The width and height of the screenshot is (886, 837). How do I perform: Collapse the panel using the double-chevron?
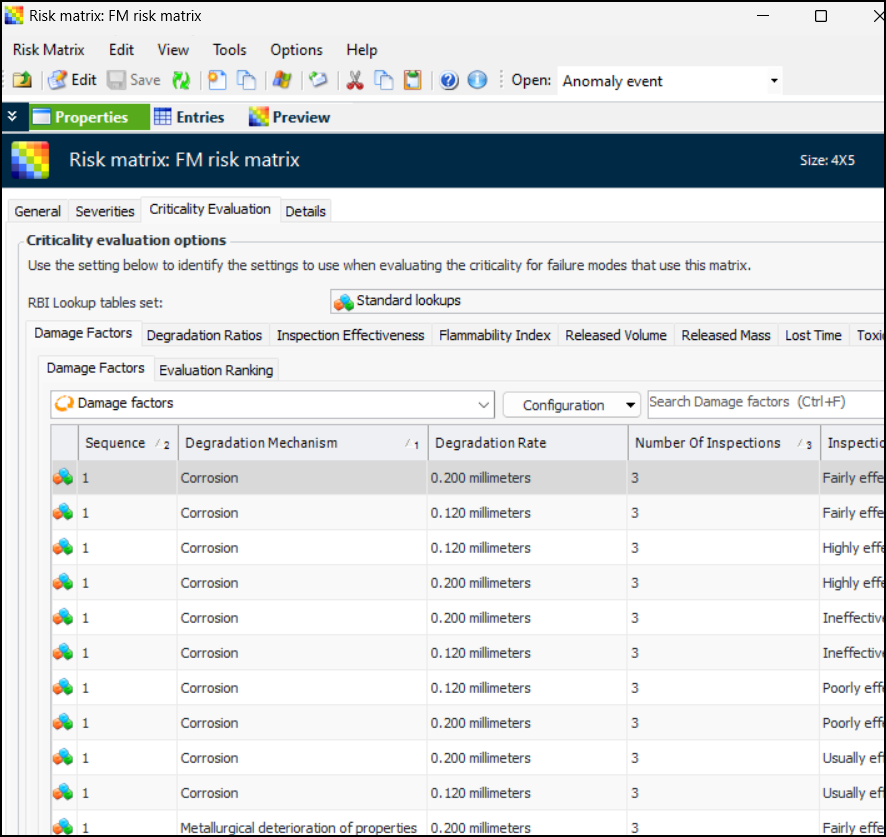(x=12, y=117)
